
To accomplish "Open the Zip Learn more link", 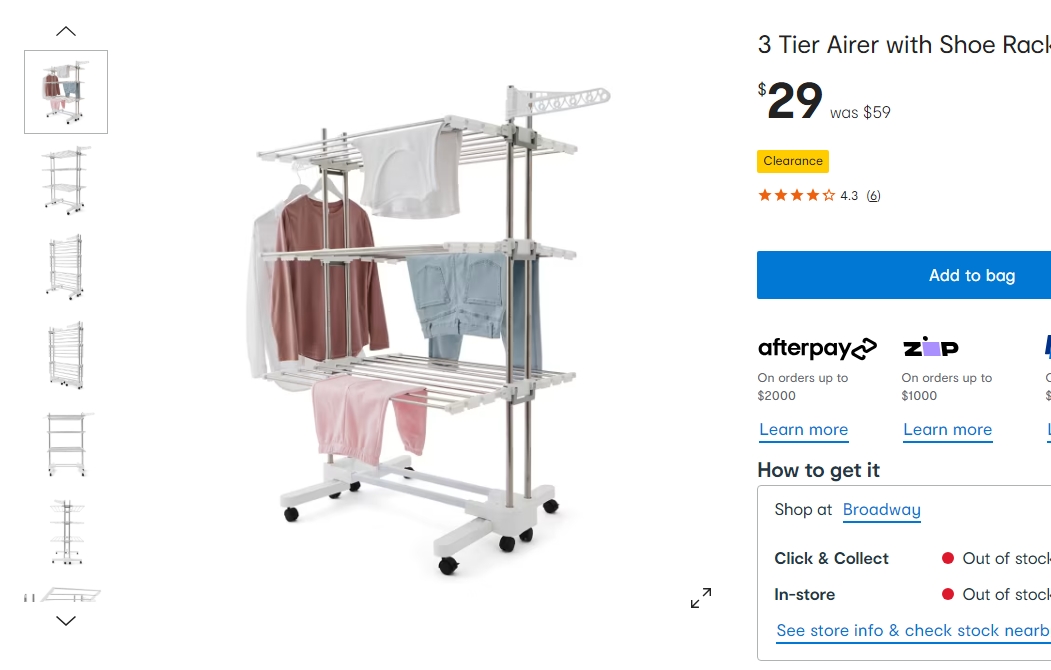I will [948, 429].
